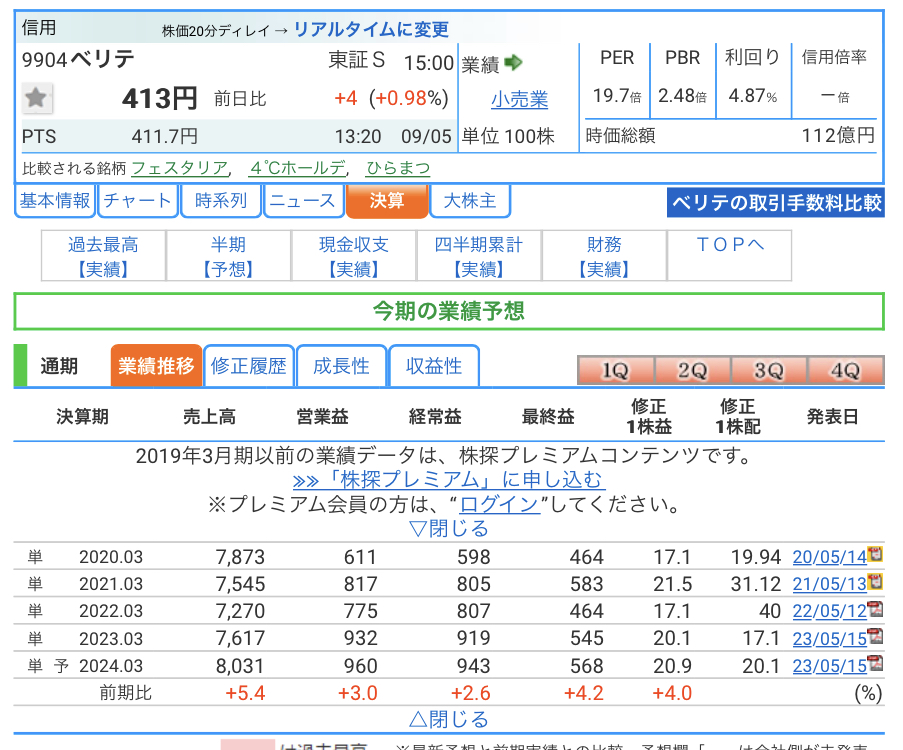Click the 経常益 column header
This screenshot has height=750, width=903.
(x=435, y=416)
